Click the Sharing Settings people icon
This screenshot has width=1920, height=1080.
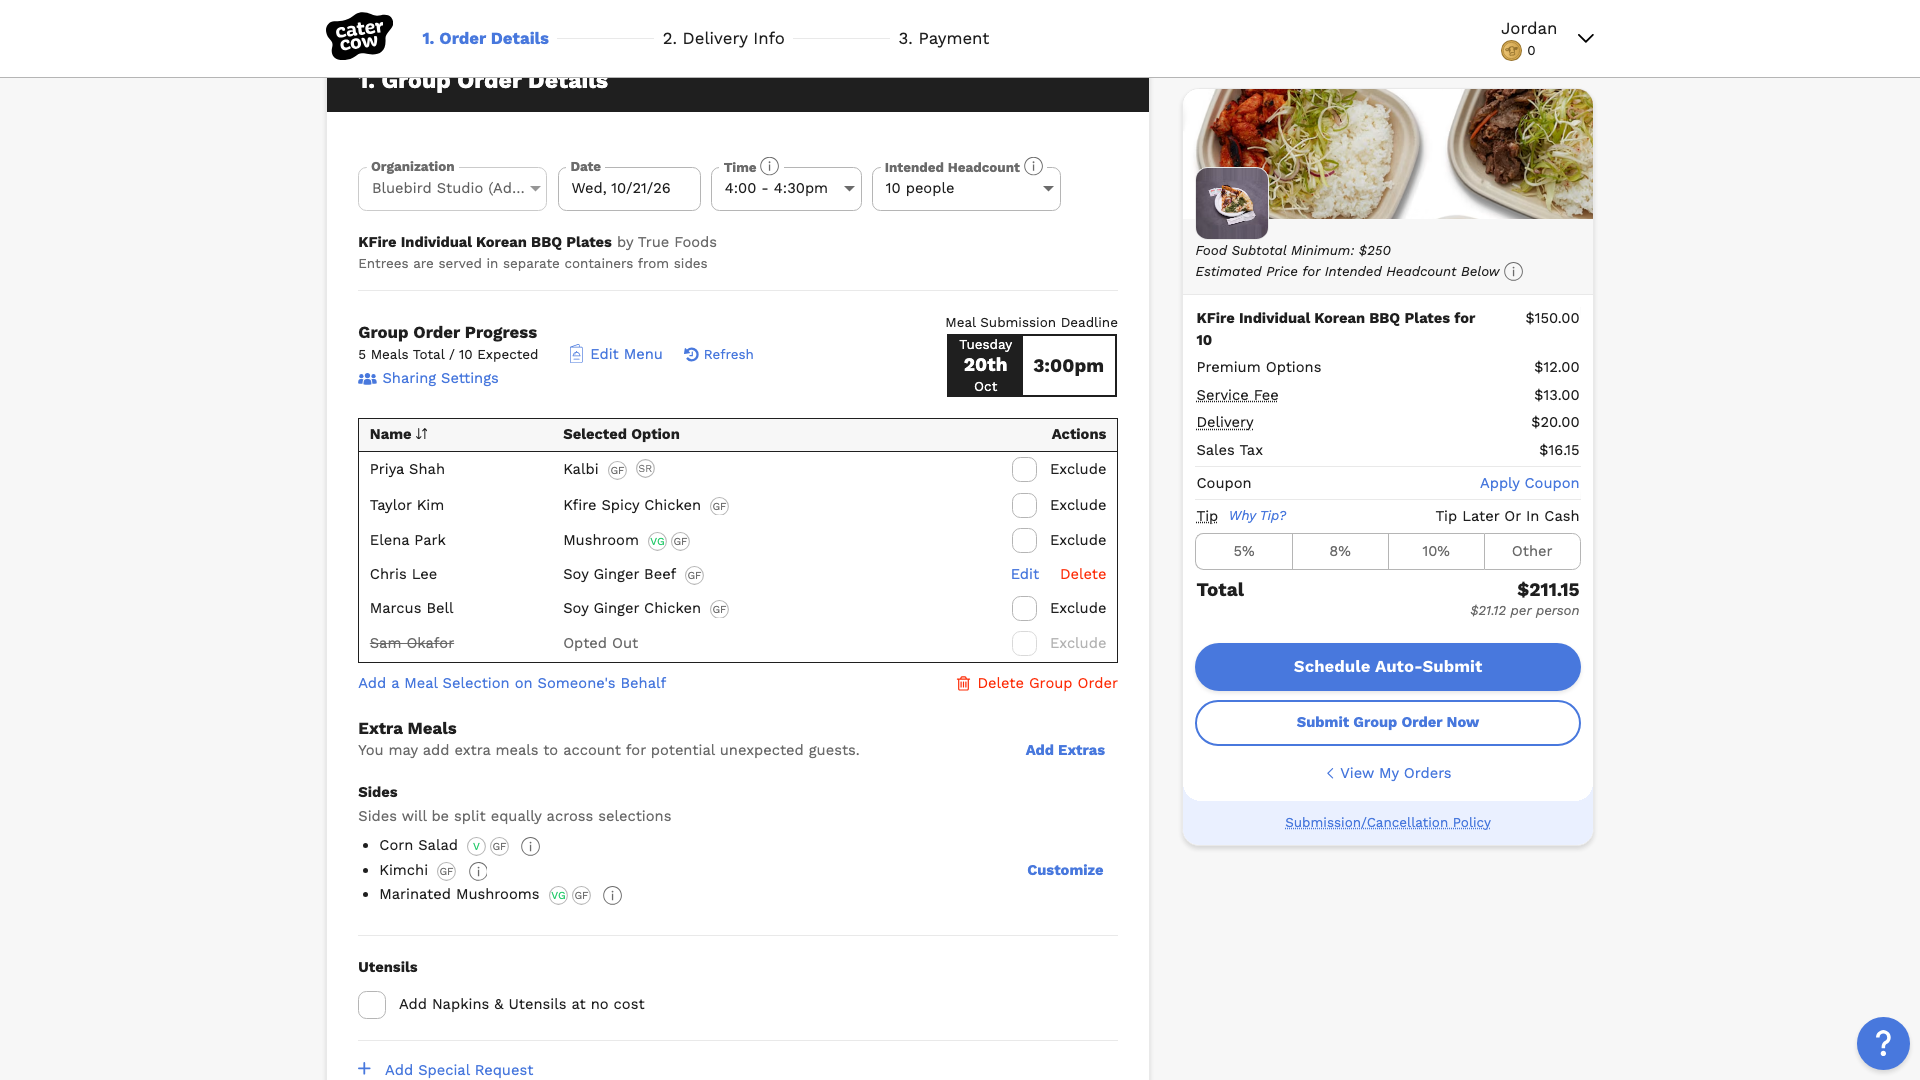point(368,379)
